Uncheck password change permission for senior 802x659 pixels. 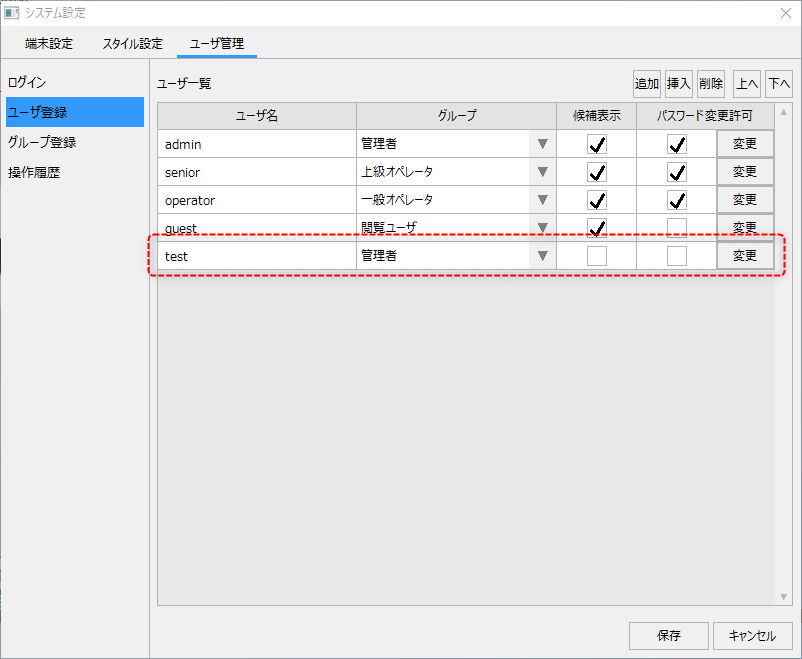pos(677,172)
